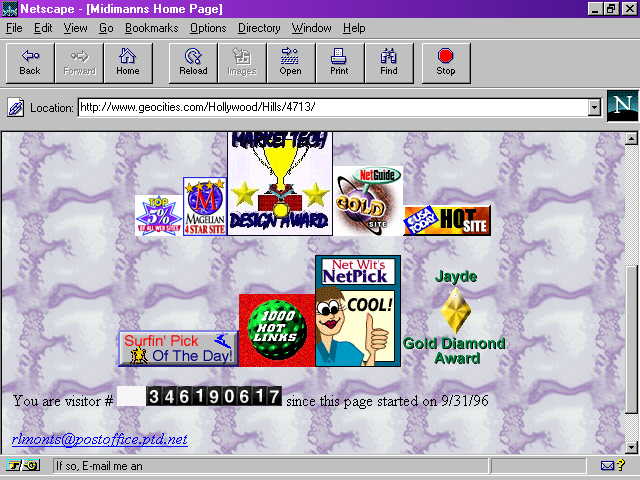Viewport: 640px width, 480px height.
Task: Open the Go menu
Action: pyautogui.click(x=106, y=28)
